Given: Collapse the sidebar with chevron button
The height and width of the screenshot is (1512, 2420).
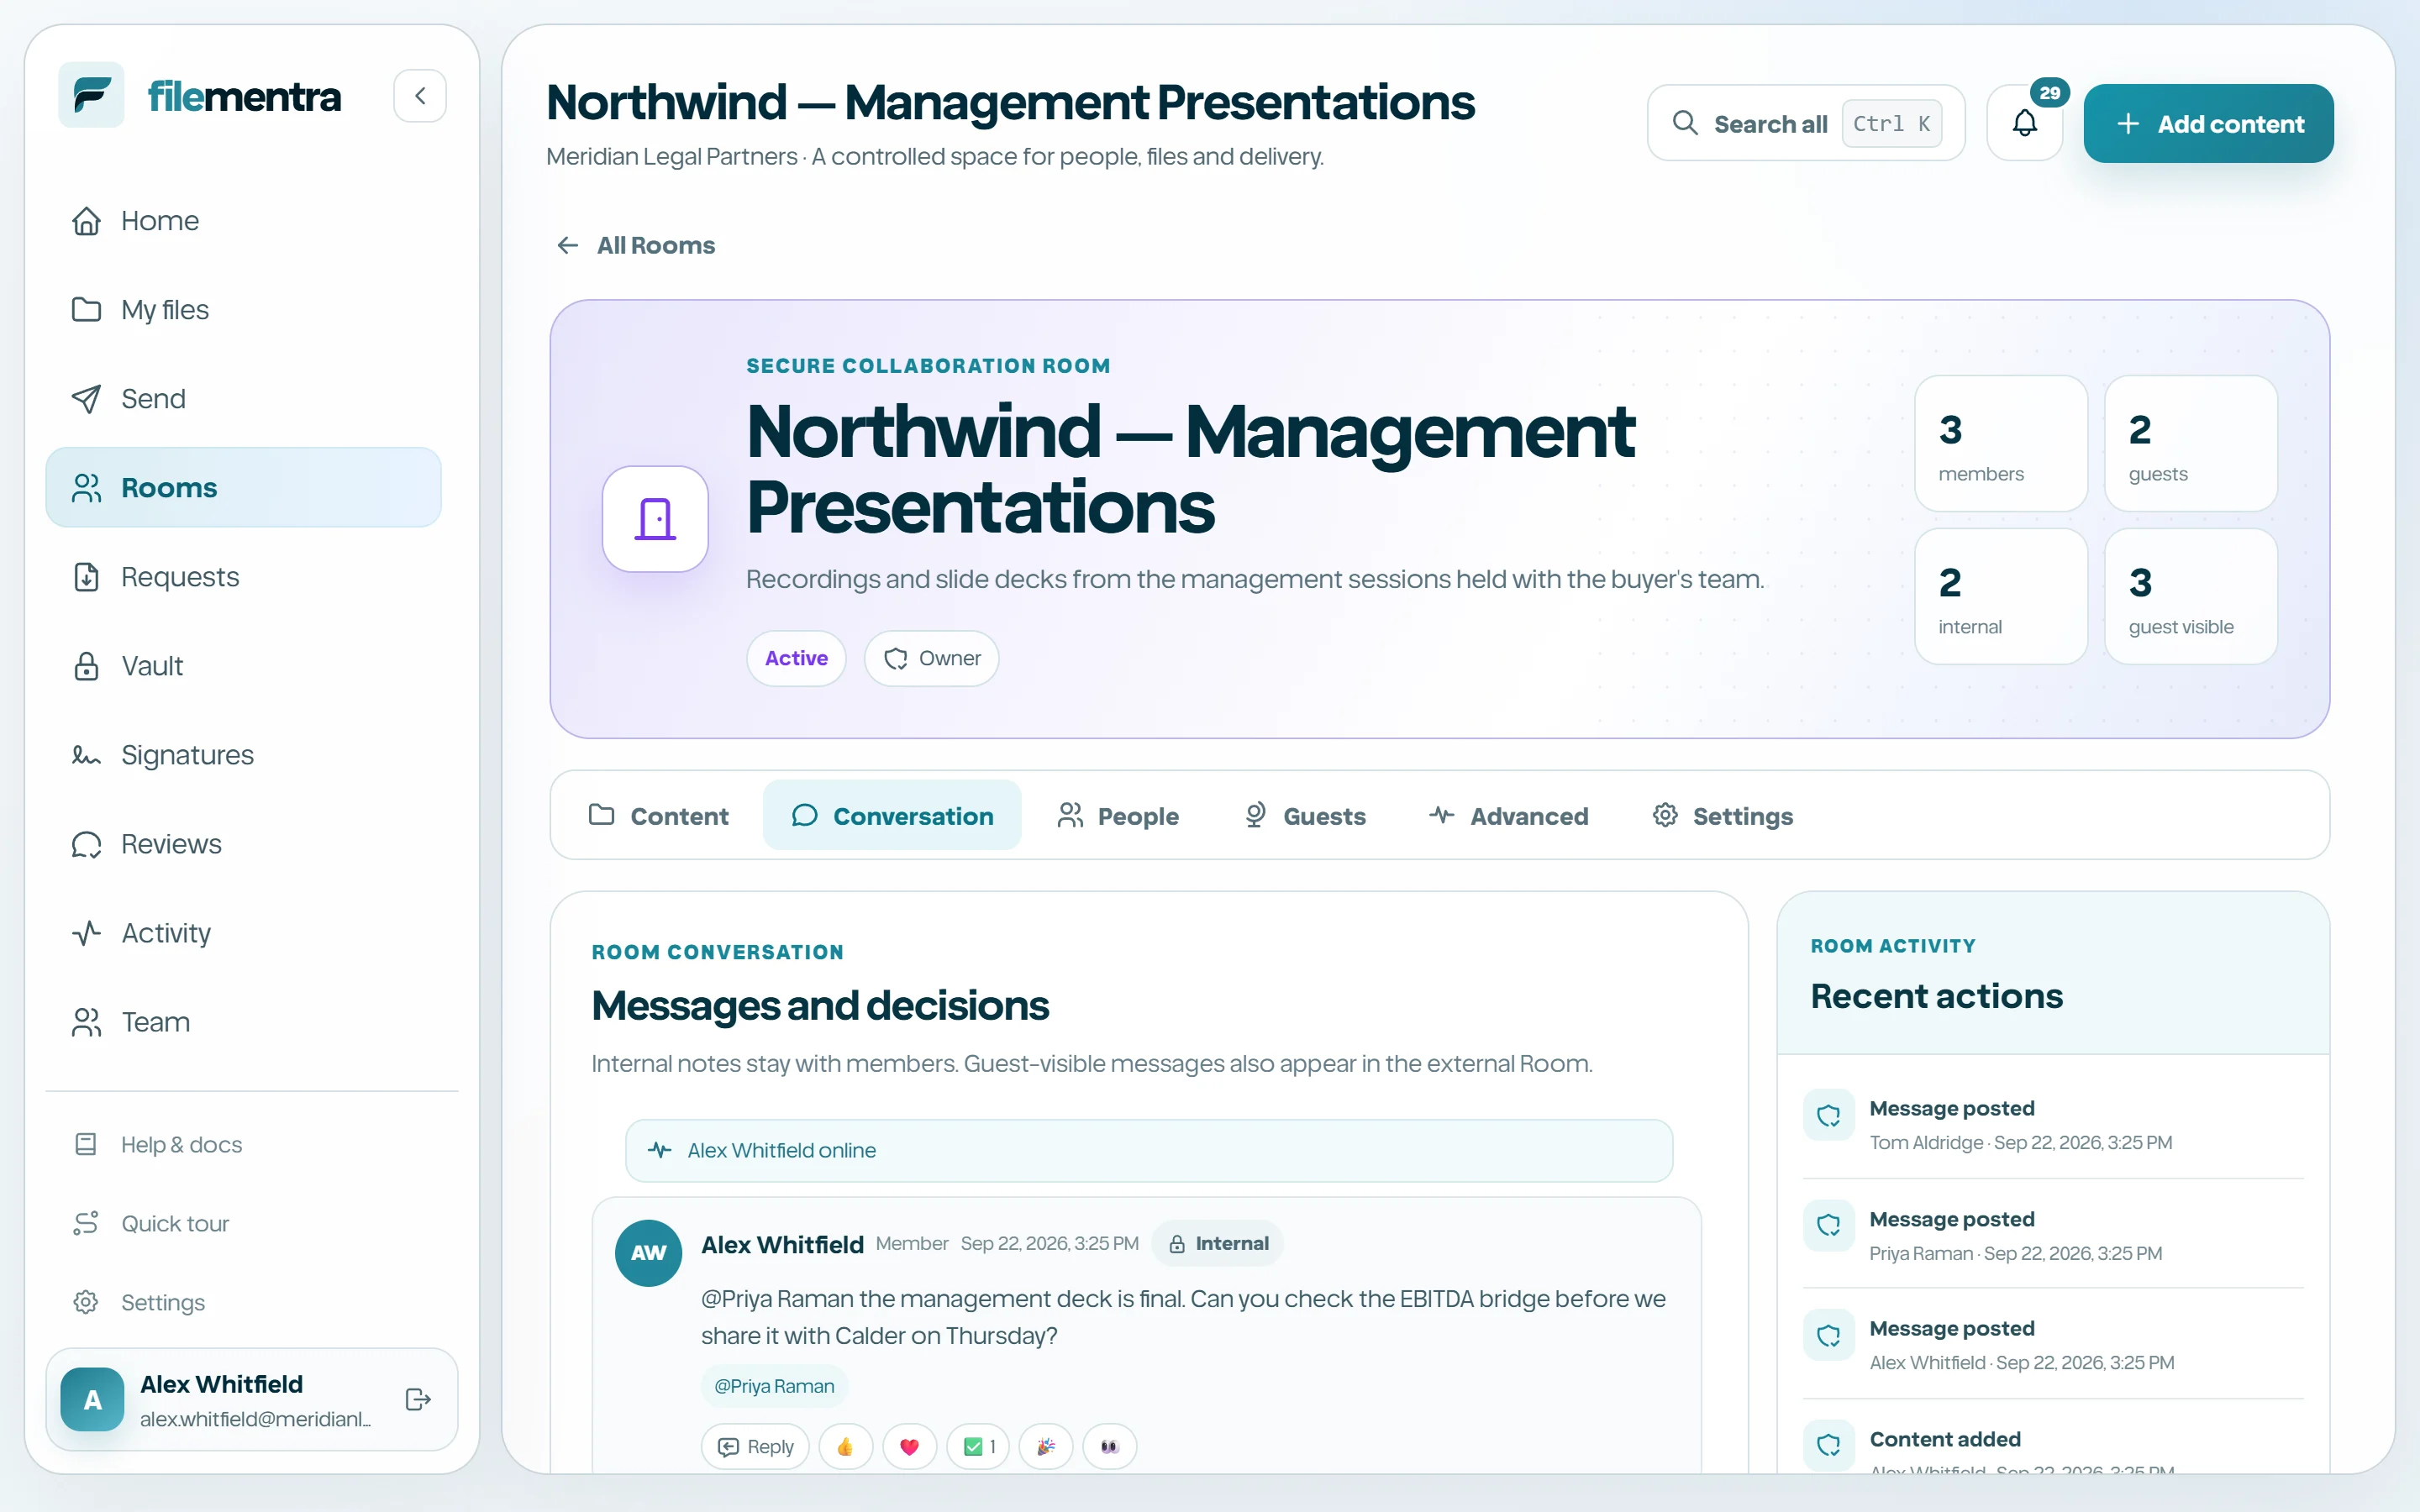Looking at the screenshot, I should (x=420, y=96).
